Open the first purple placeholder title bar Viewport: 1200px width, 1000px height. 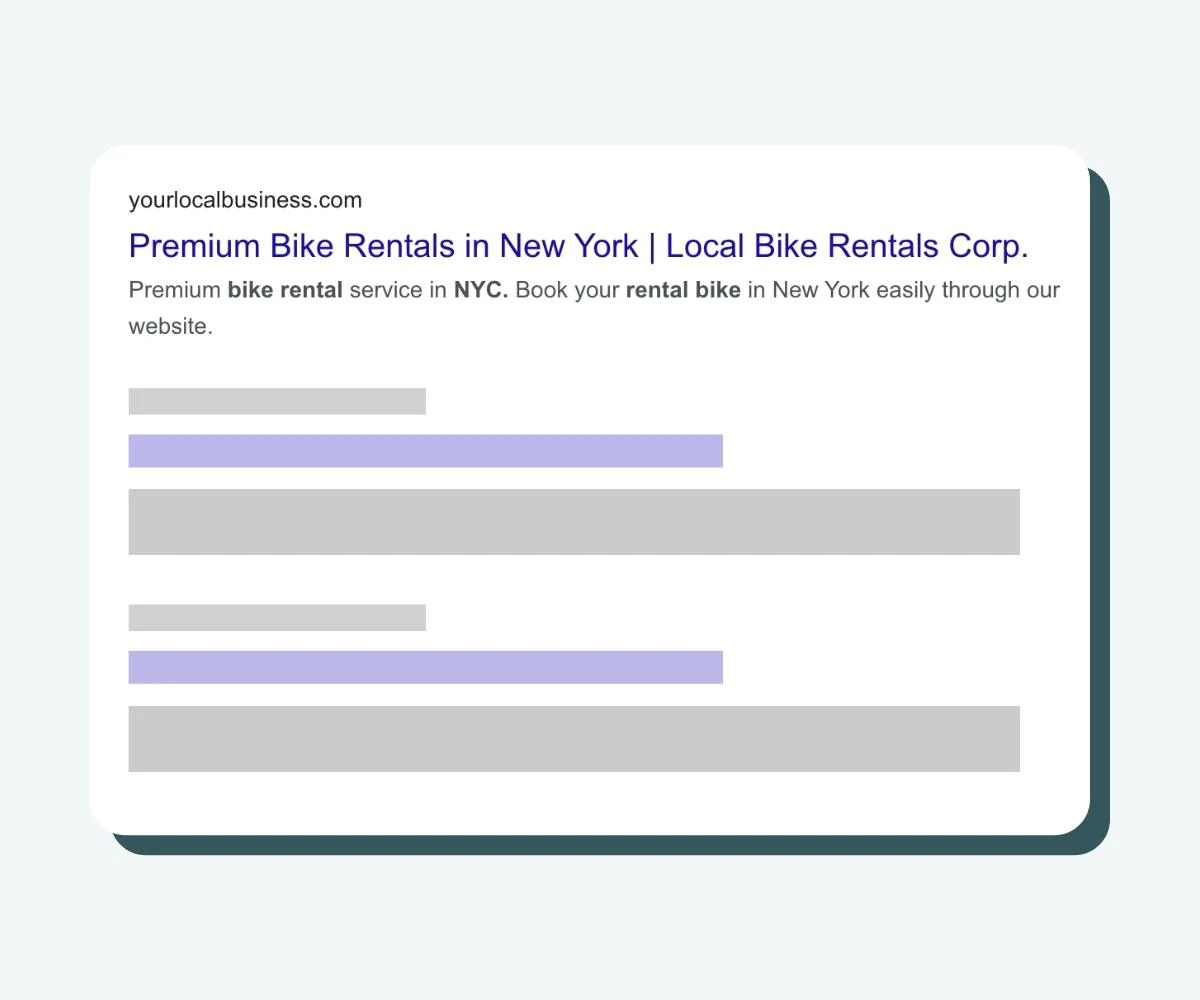coord(426,451)
